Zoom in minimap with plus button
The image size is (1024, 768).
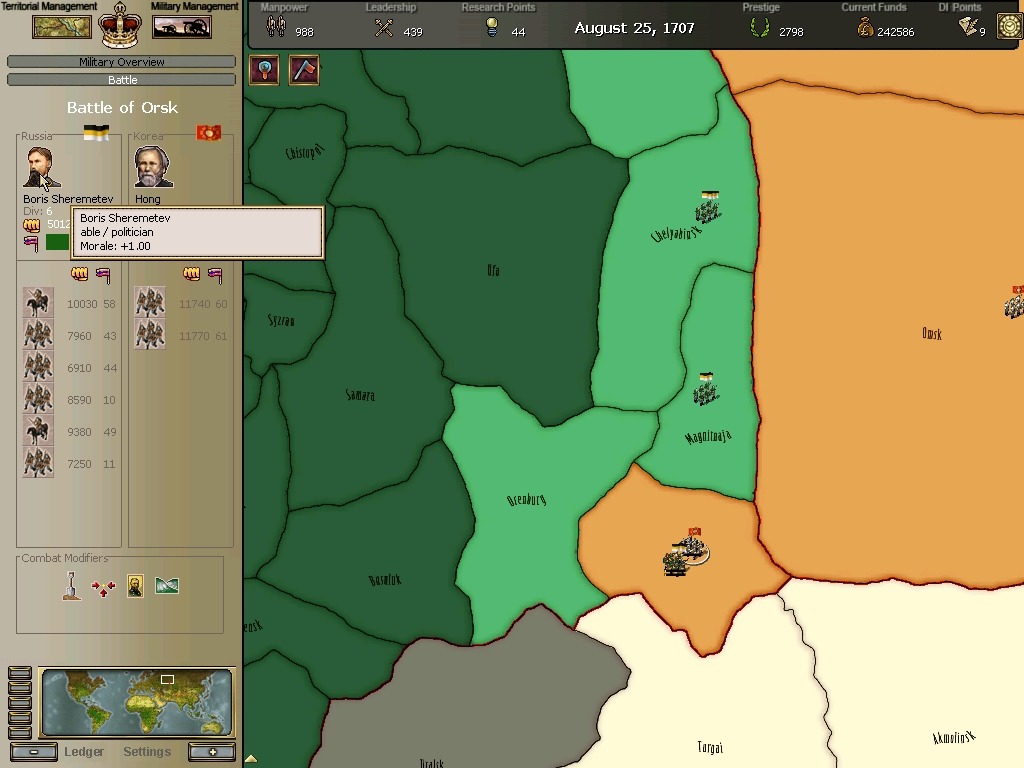pyautogui.click(x=212, y=752)
